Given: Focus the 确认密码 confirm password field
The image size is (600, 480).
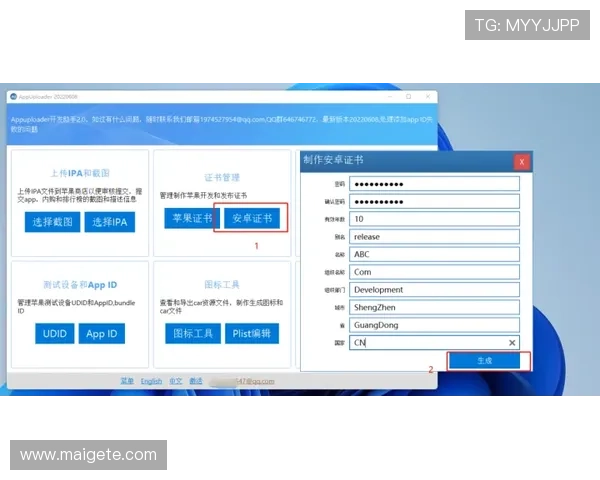Looking at the screenshot, I should click(434, 201).
